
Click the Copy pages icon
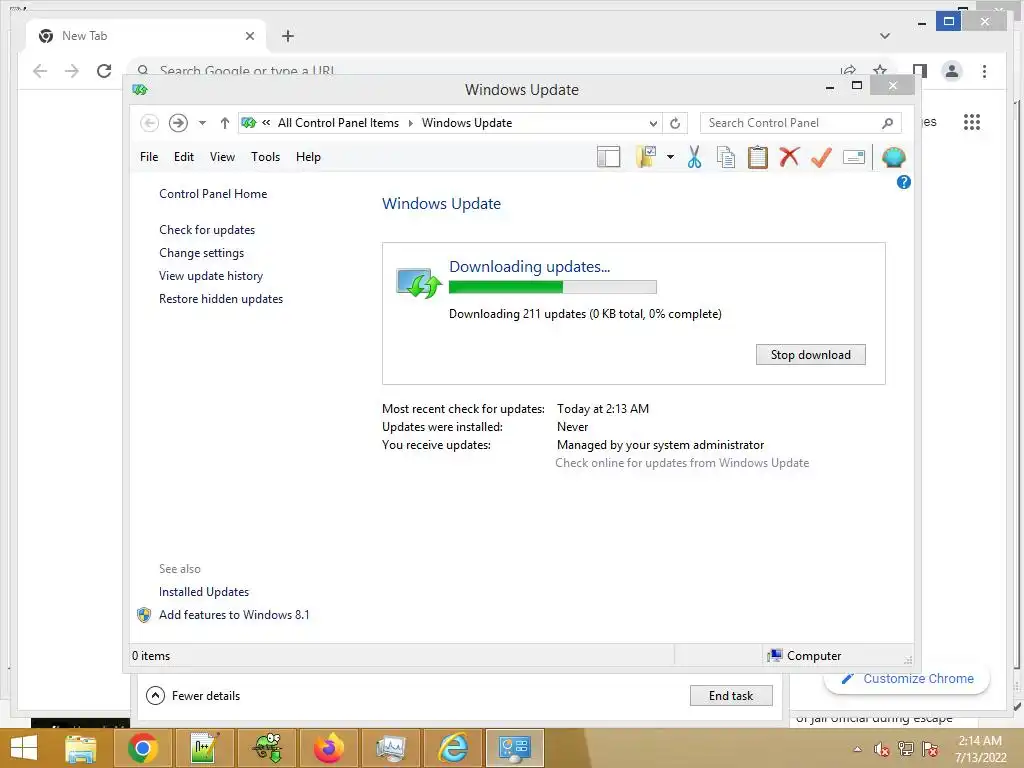pos(726,157)
